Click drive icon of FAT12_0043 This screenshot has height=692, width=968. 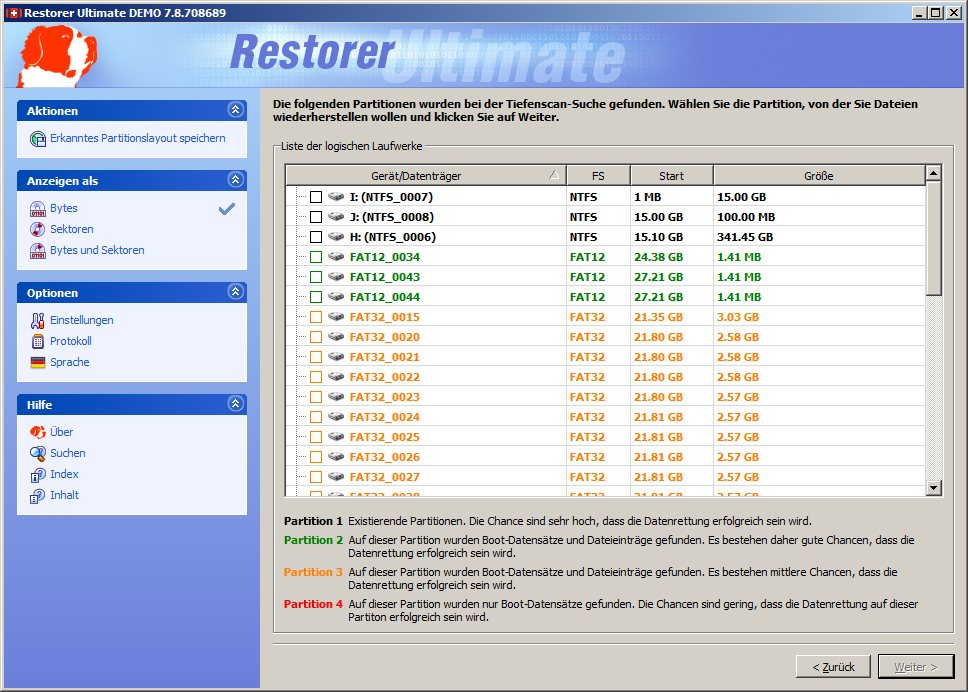pos(336,277)
